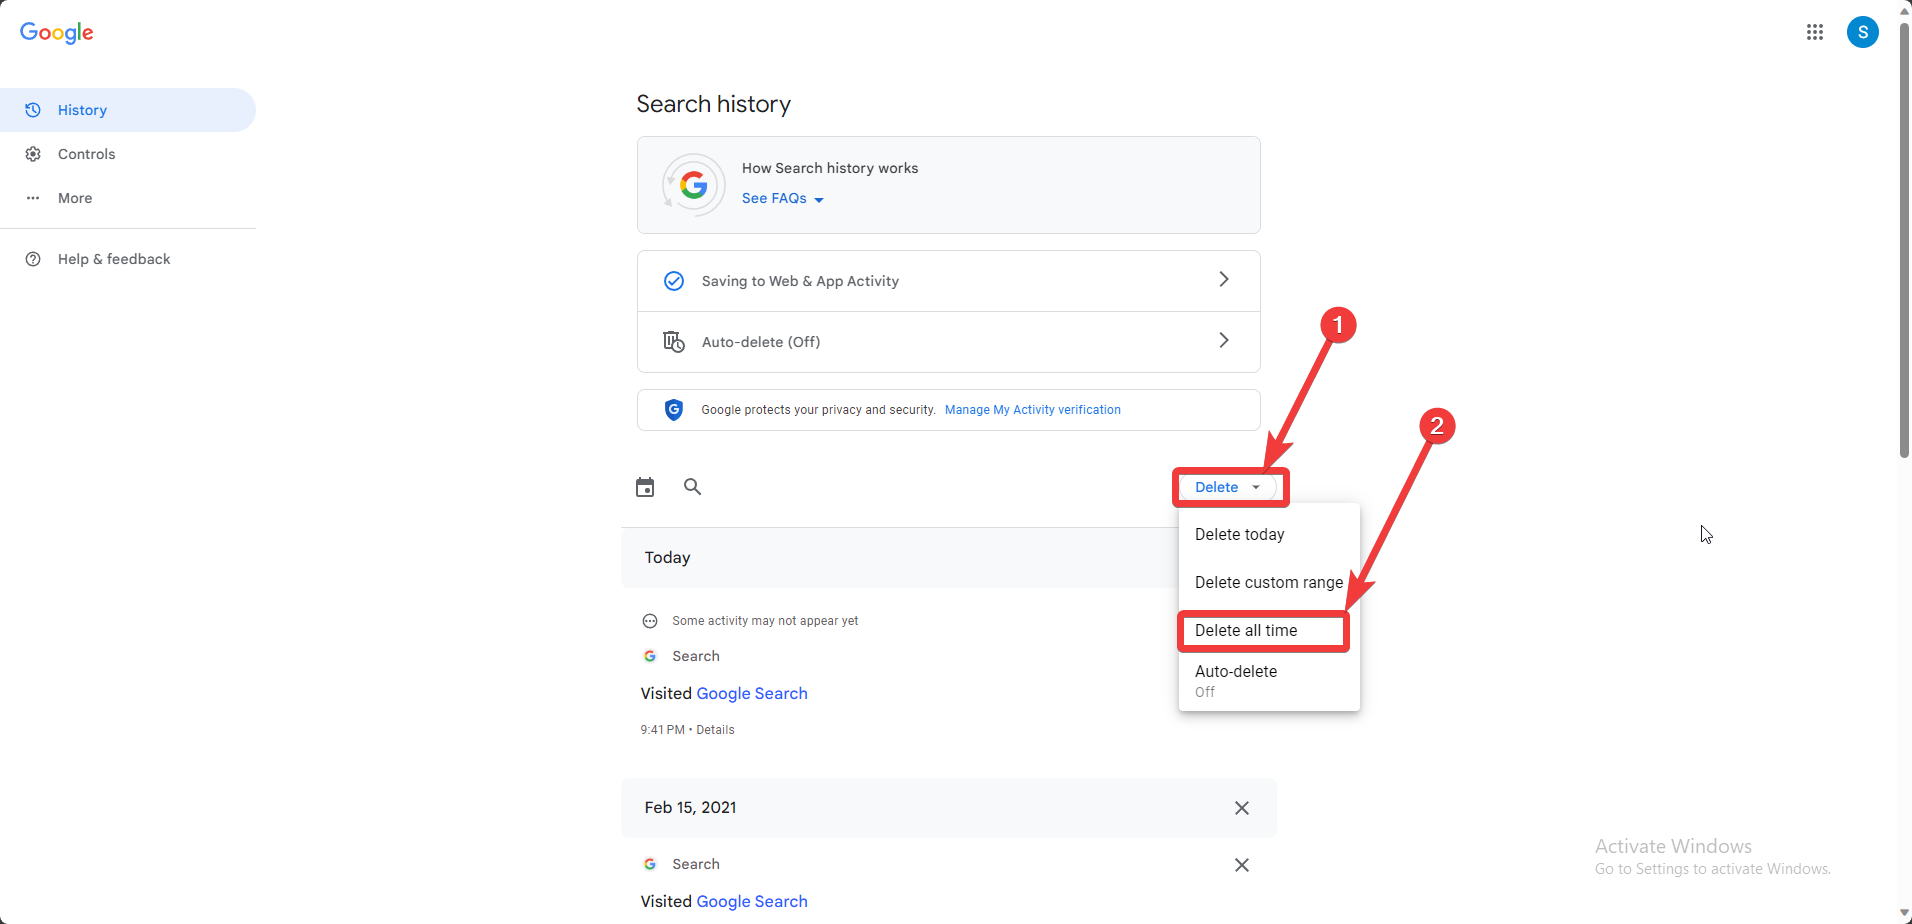Click the Google G icon under Feb 15, 2021
This screenshot has height=924, width=1912.
[650, 864]
